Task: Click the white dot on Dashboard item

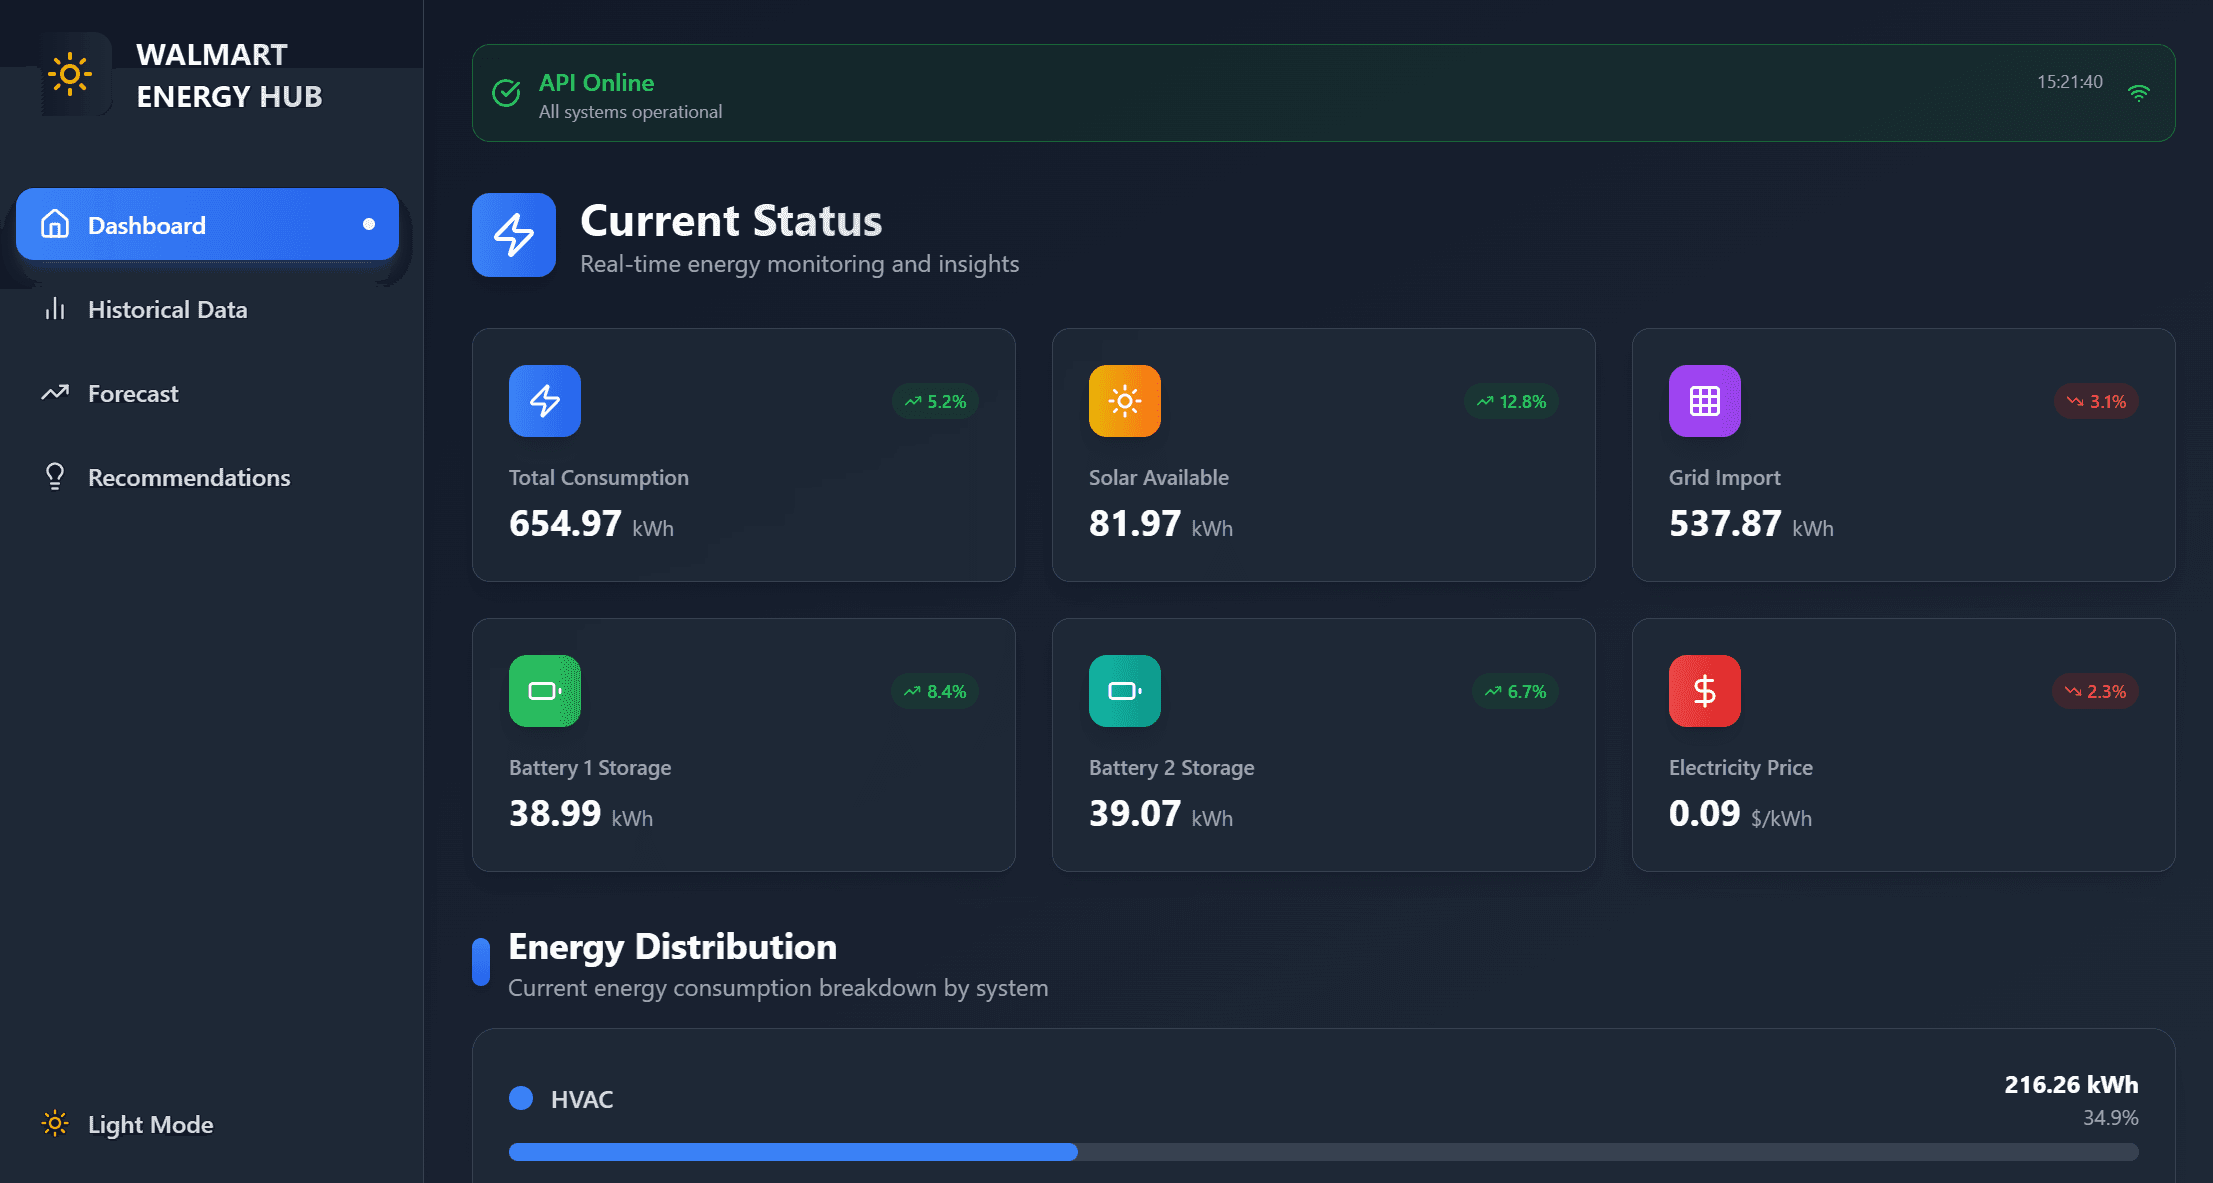Action: [x=369, y=224]
